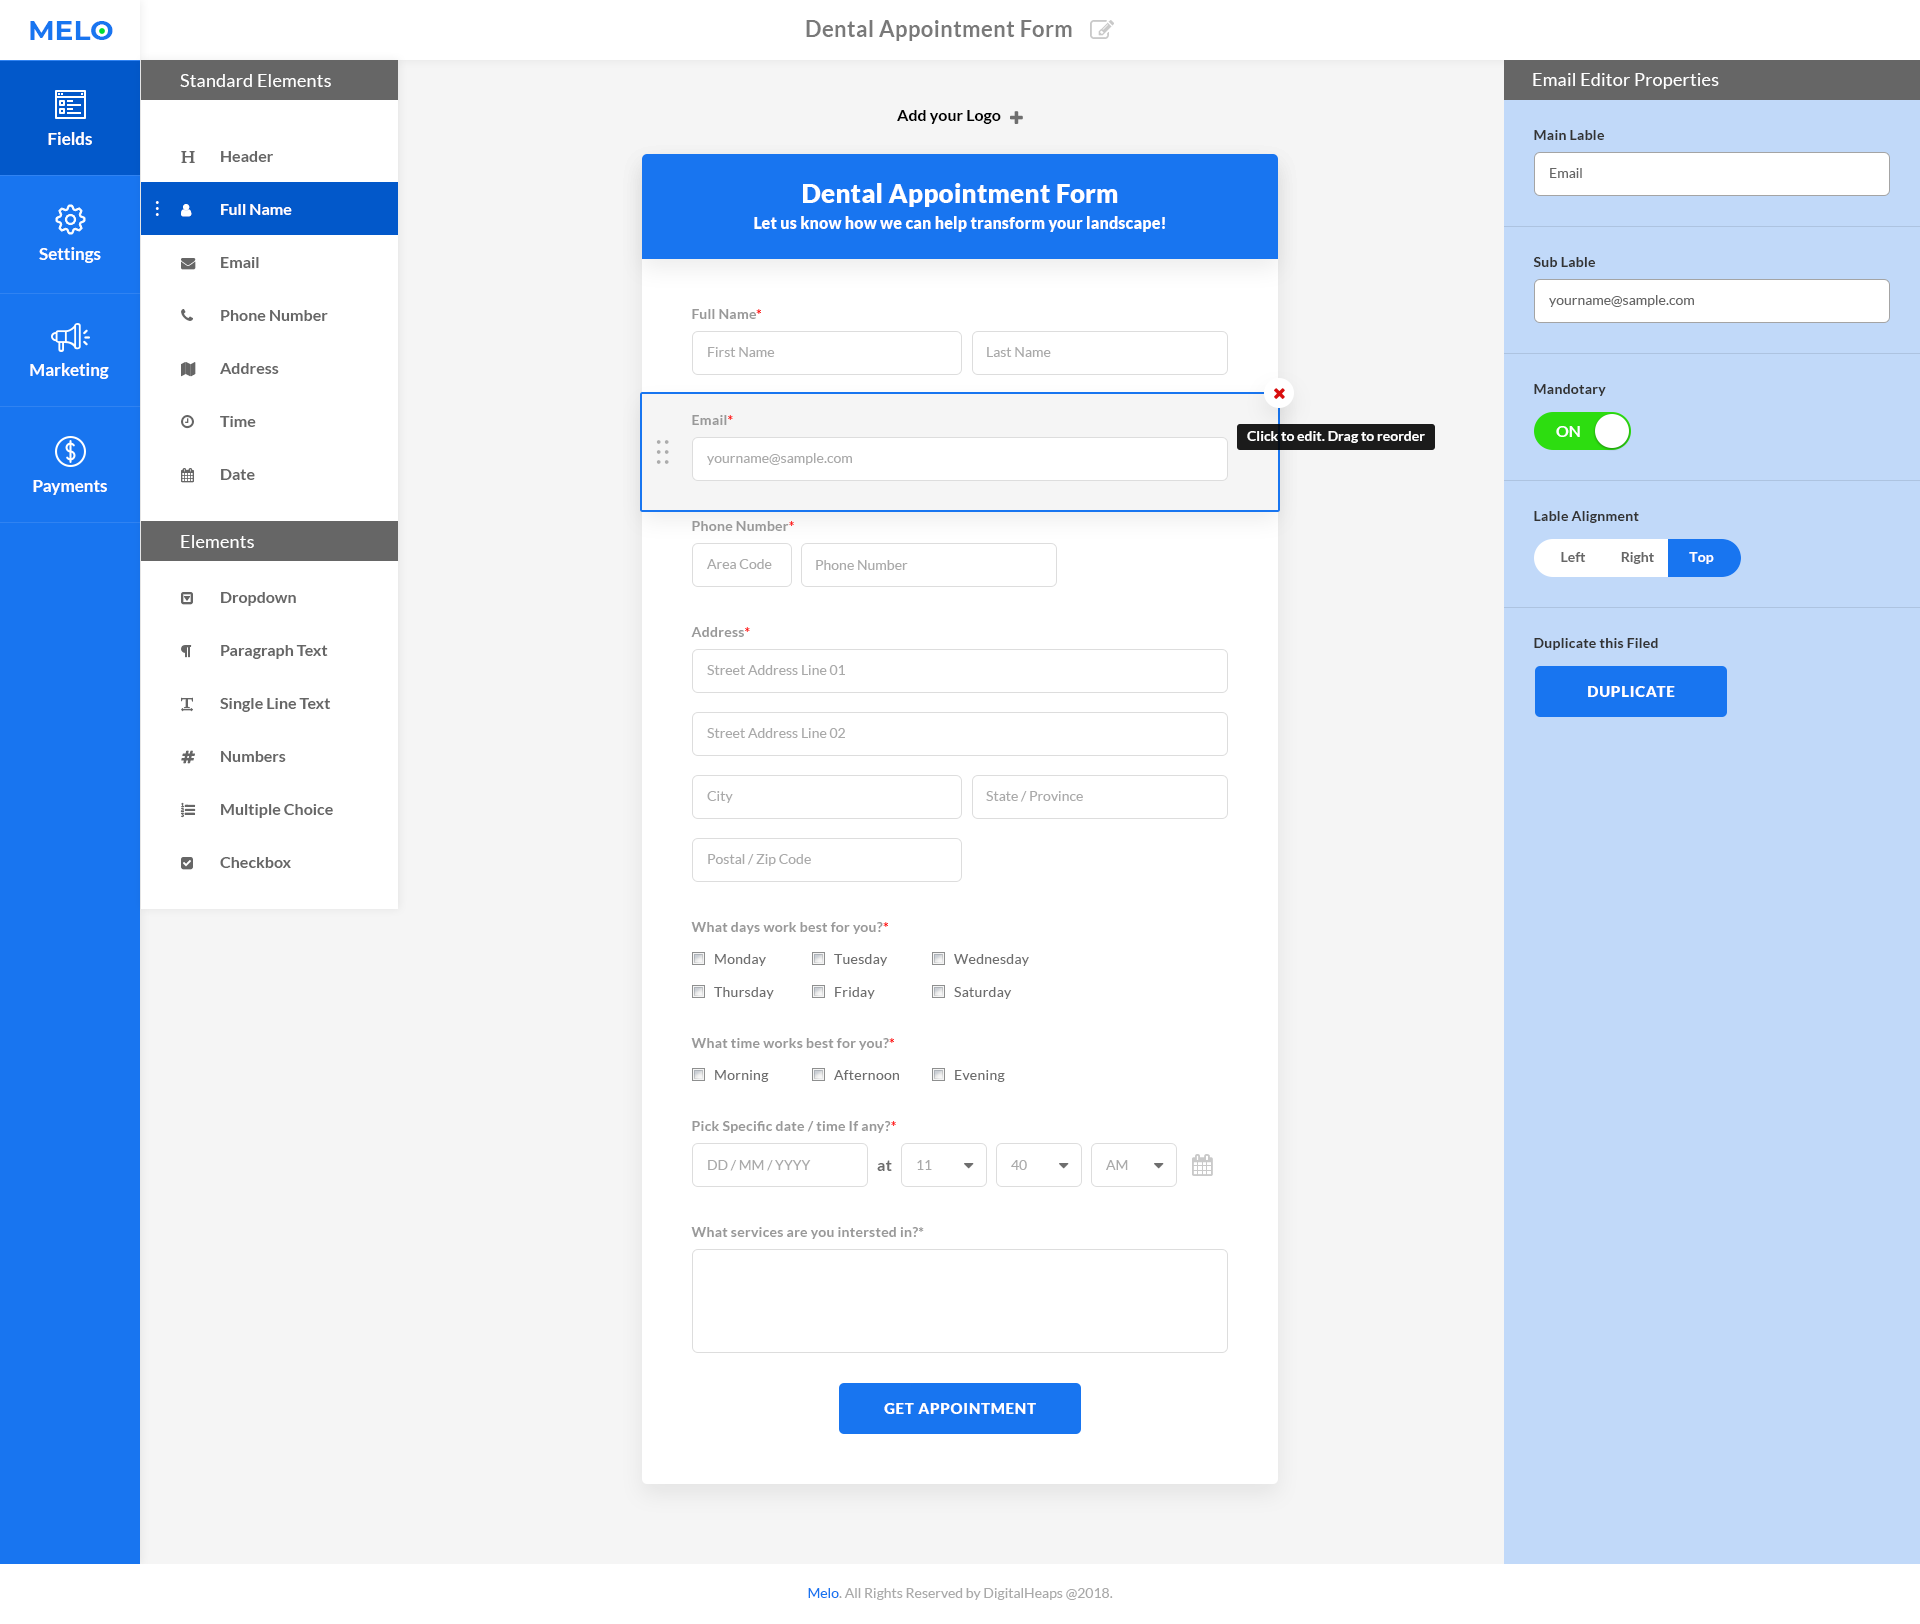This screenshot has width=1920, height=1624.
Task: Remove Email field with red X icon
Action: (1279, 393)
